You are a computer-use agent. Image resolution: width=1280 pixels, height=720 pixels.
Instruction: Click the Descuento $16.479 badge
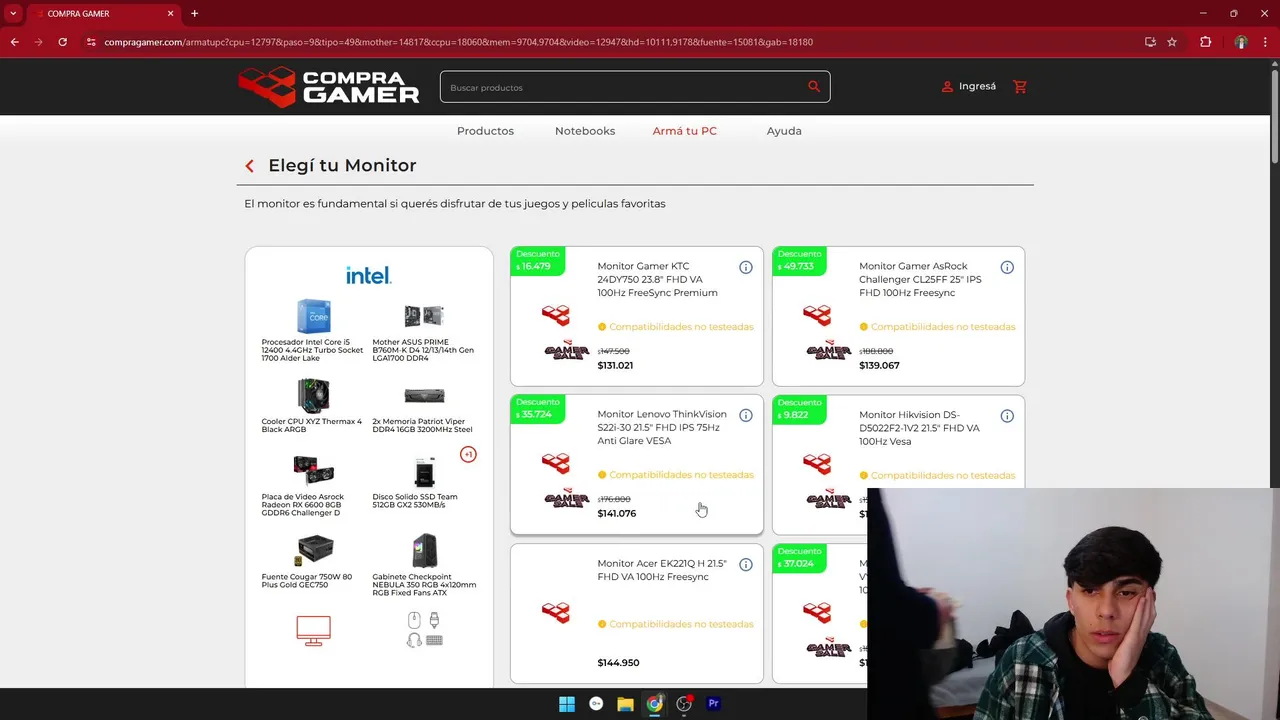537,260
